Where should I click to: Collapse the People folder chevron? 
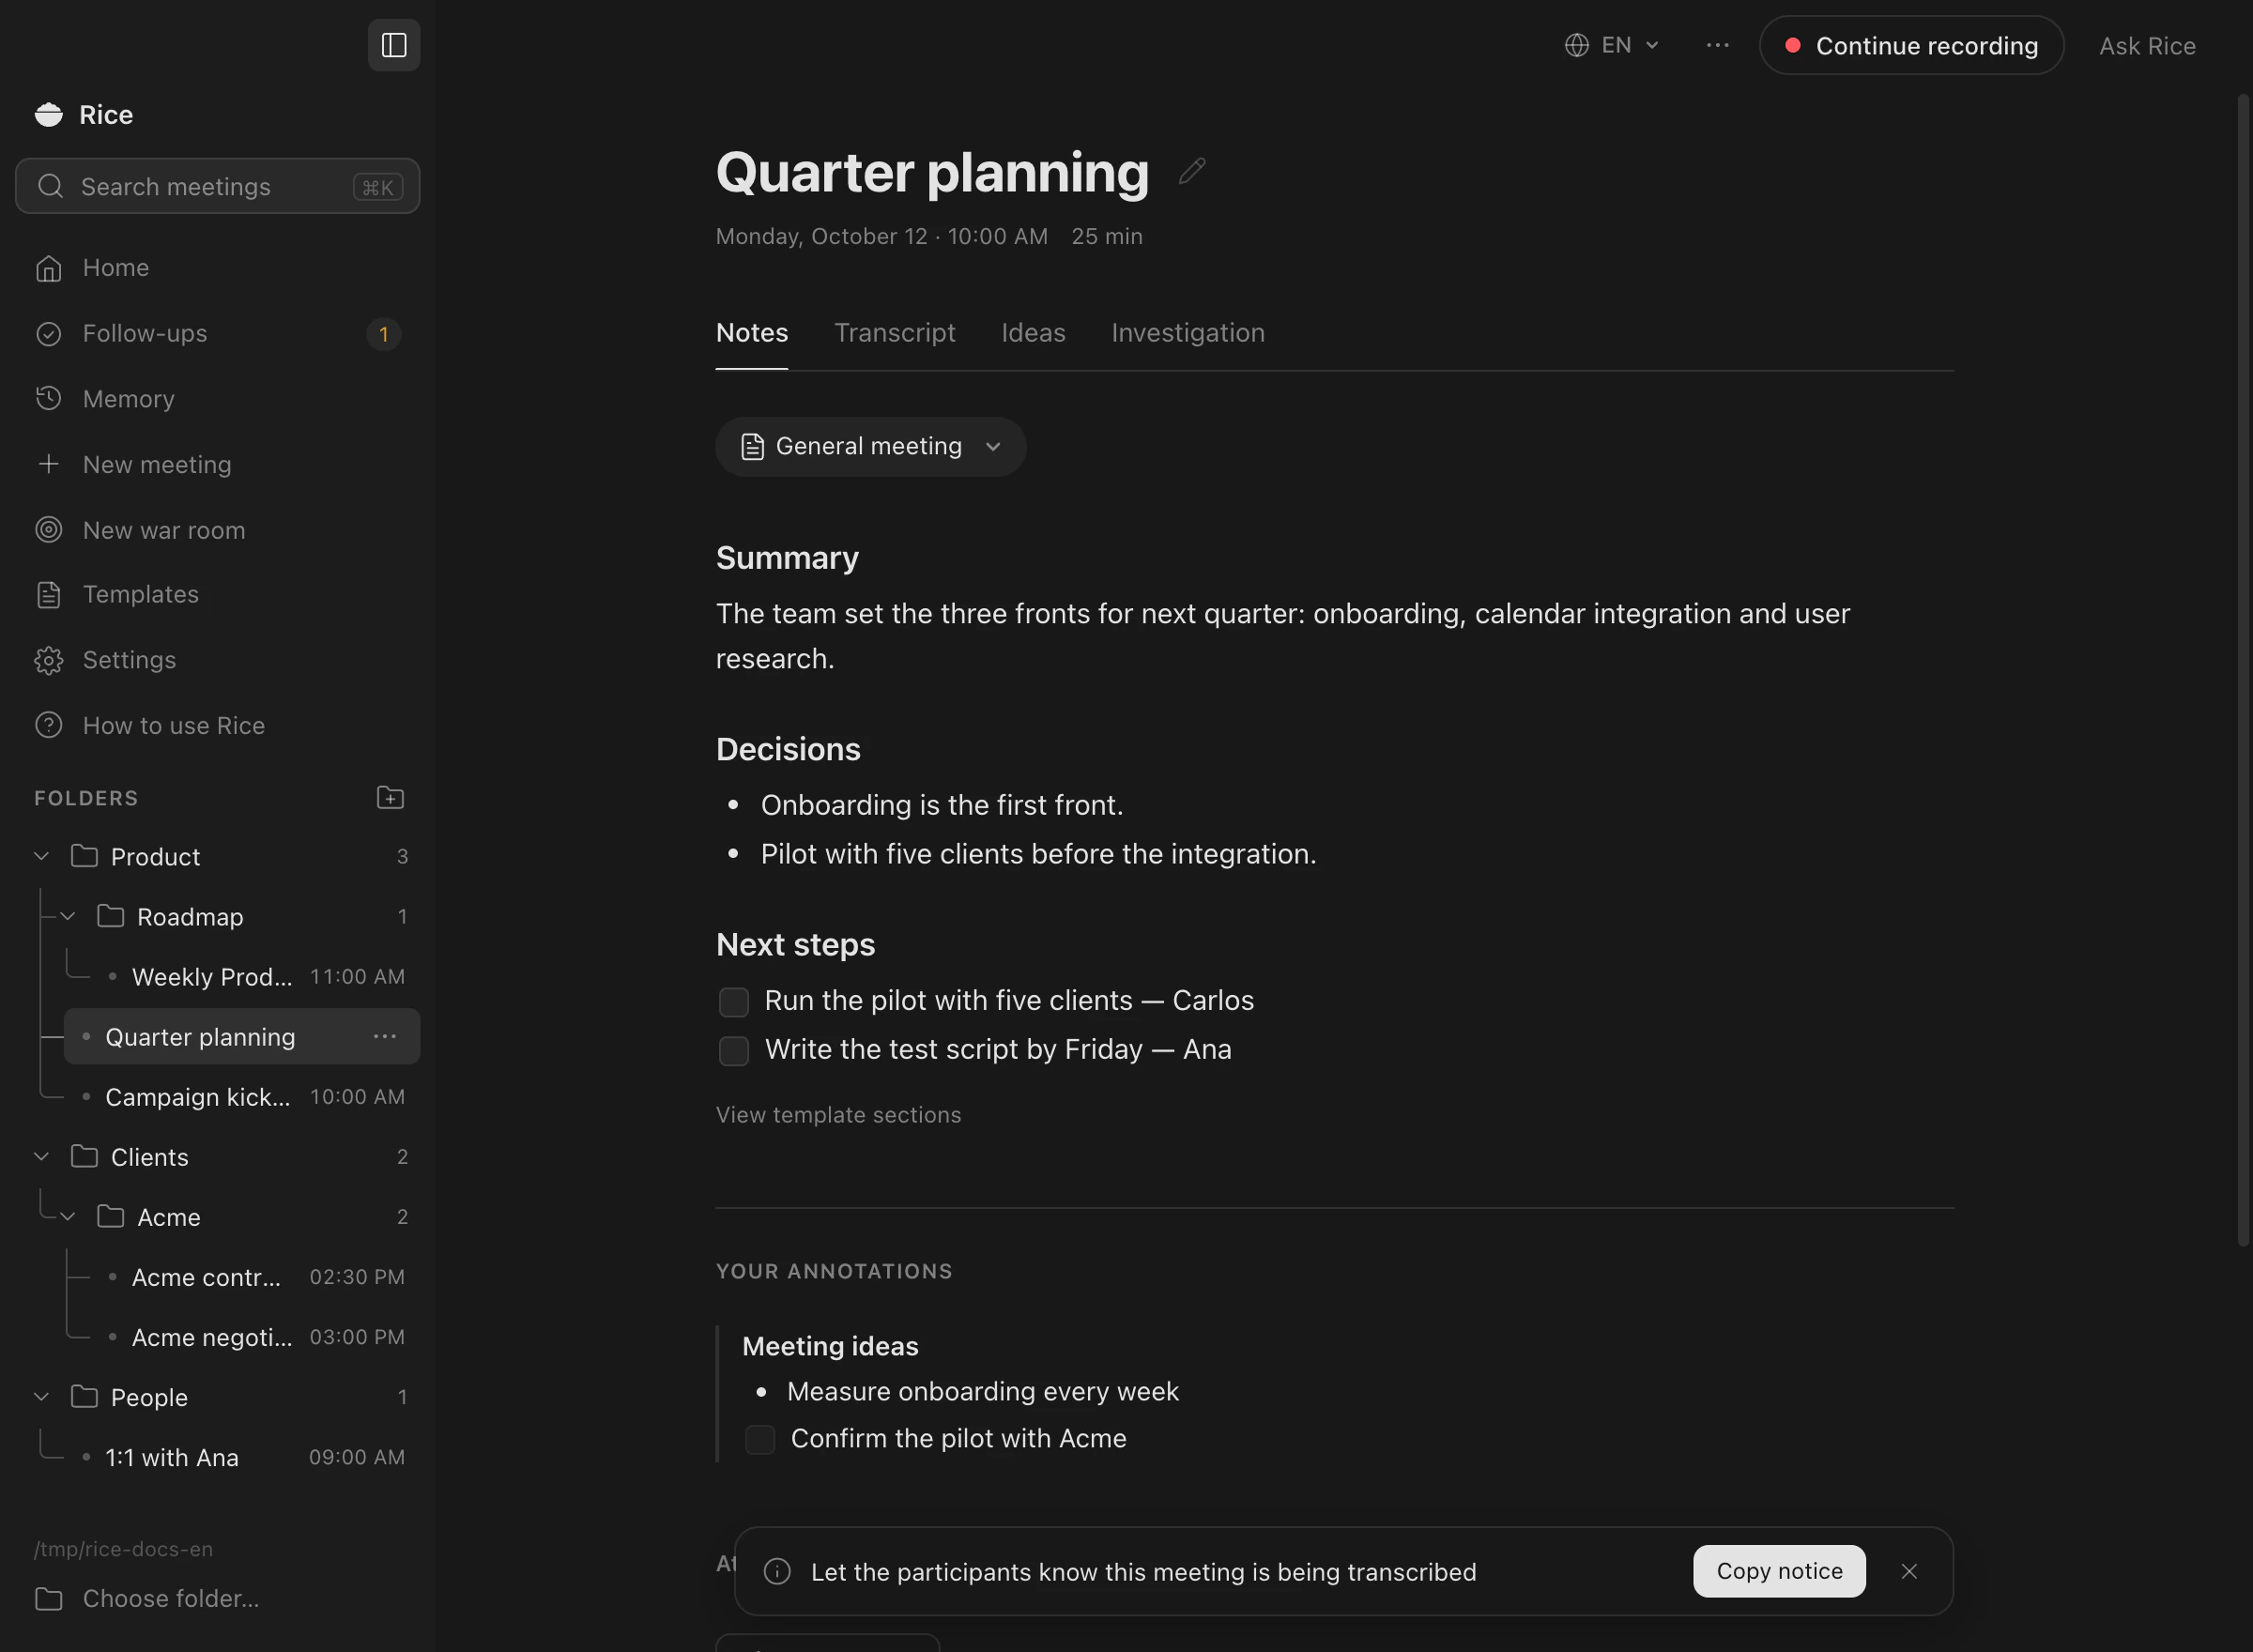coord(42,1396)
